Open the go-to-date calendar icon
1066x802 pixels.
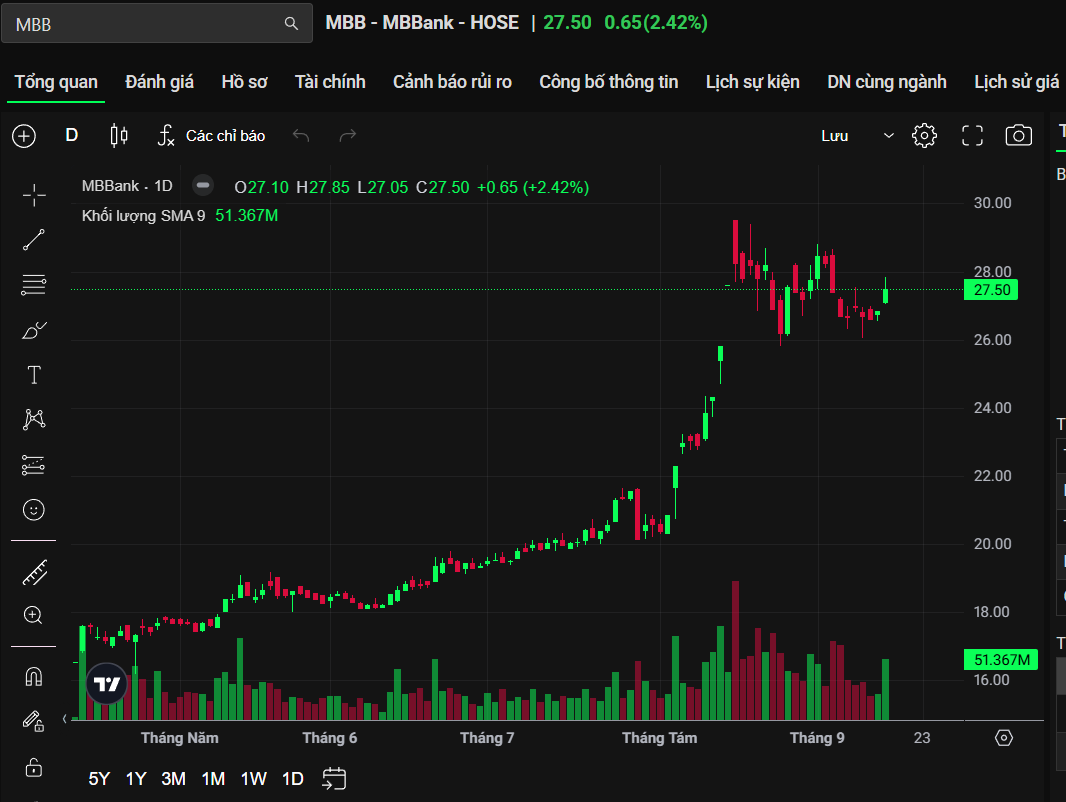334,779
